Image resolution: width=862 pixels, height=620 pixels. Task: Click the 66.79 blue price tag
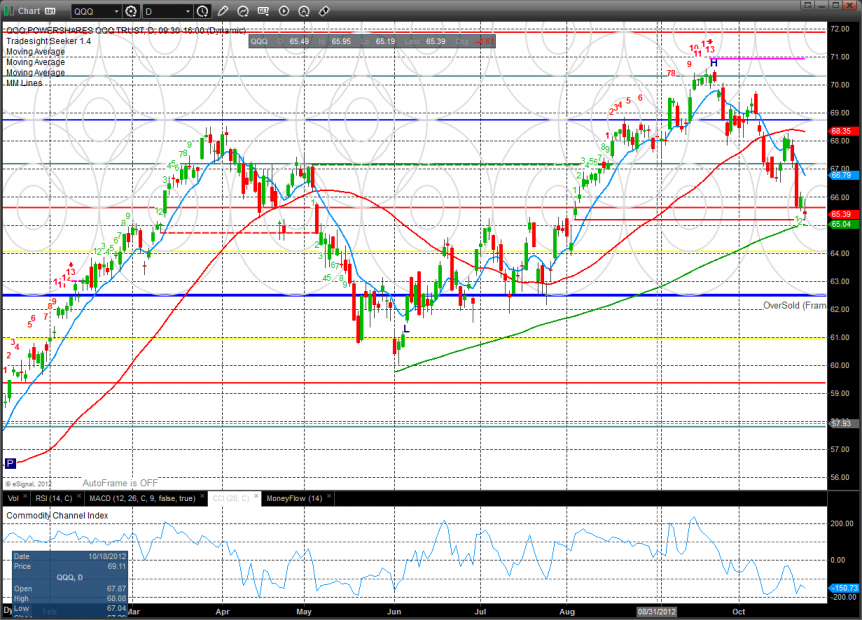tap(841, 175)
